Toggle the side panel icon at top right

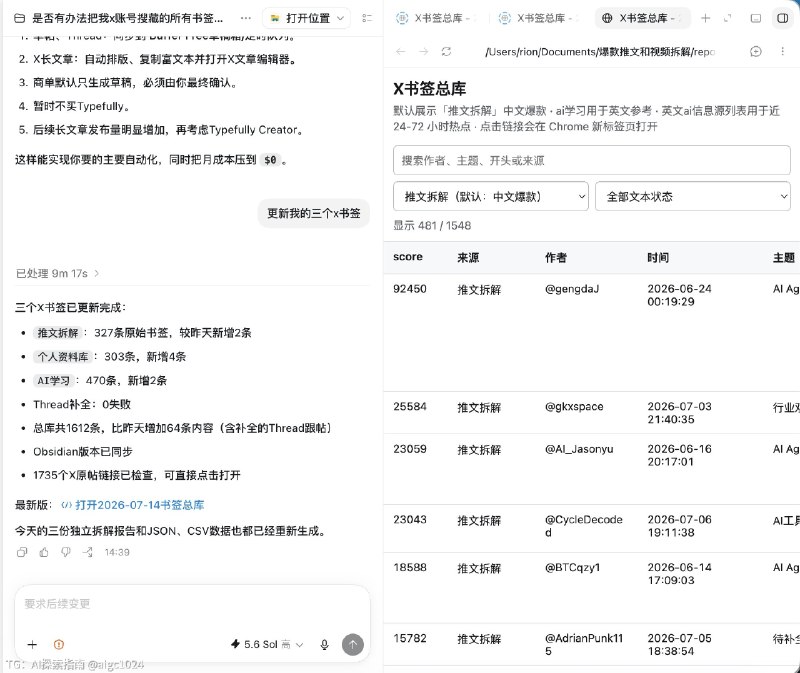click(782, 18)
